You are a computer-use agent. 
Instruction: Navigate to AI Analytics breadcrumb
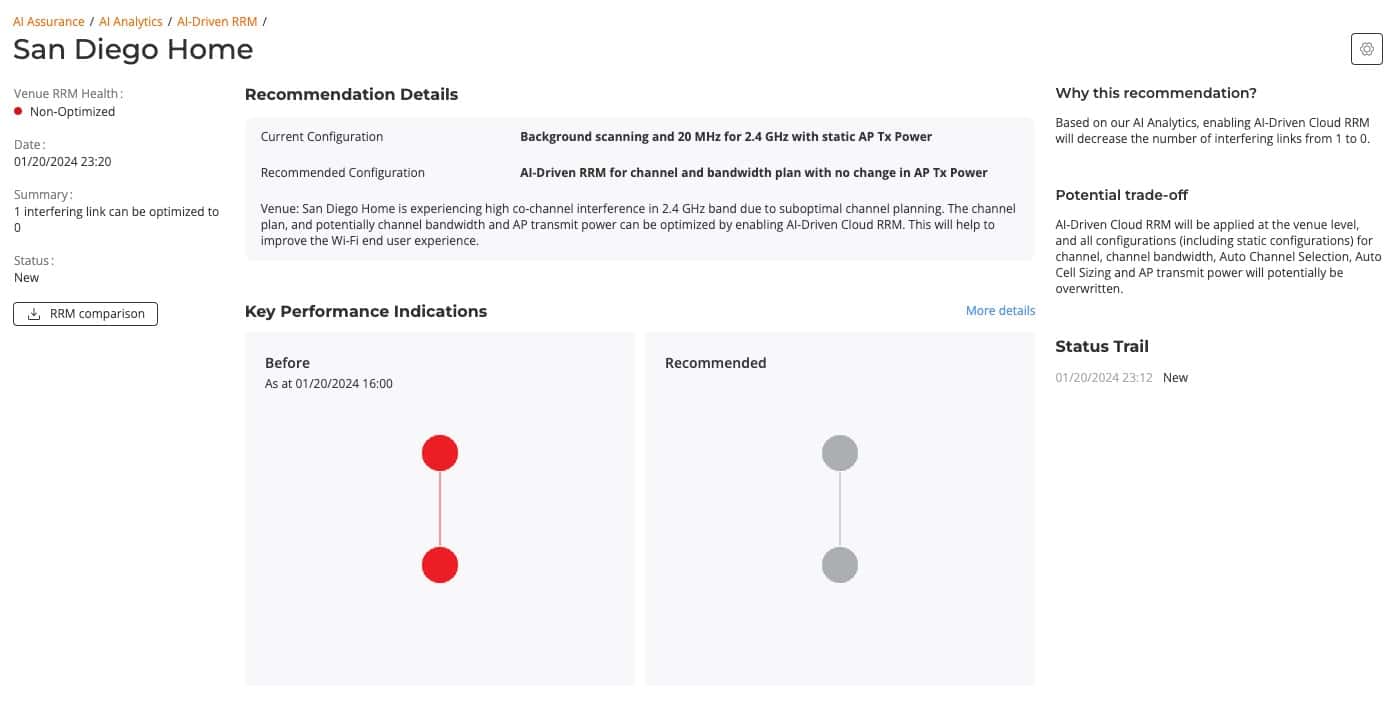pos(130,21)
